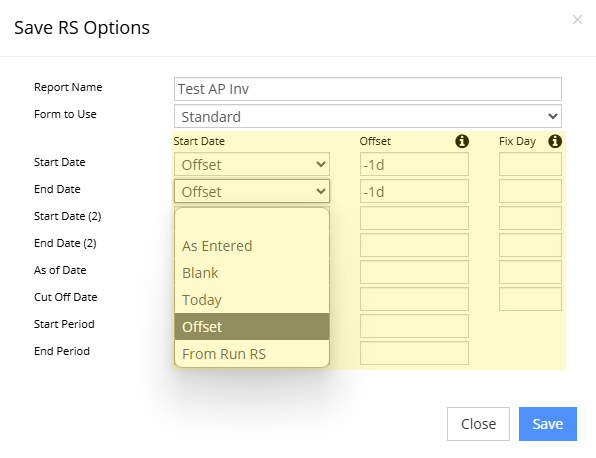Viewport: 596px width, 458px height.
Task: Collapse the End Date type dropdown
Action: 252,191
